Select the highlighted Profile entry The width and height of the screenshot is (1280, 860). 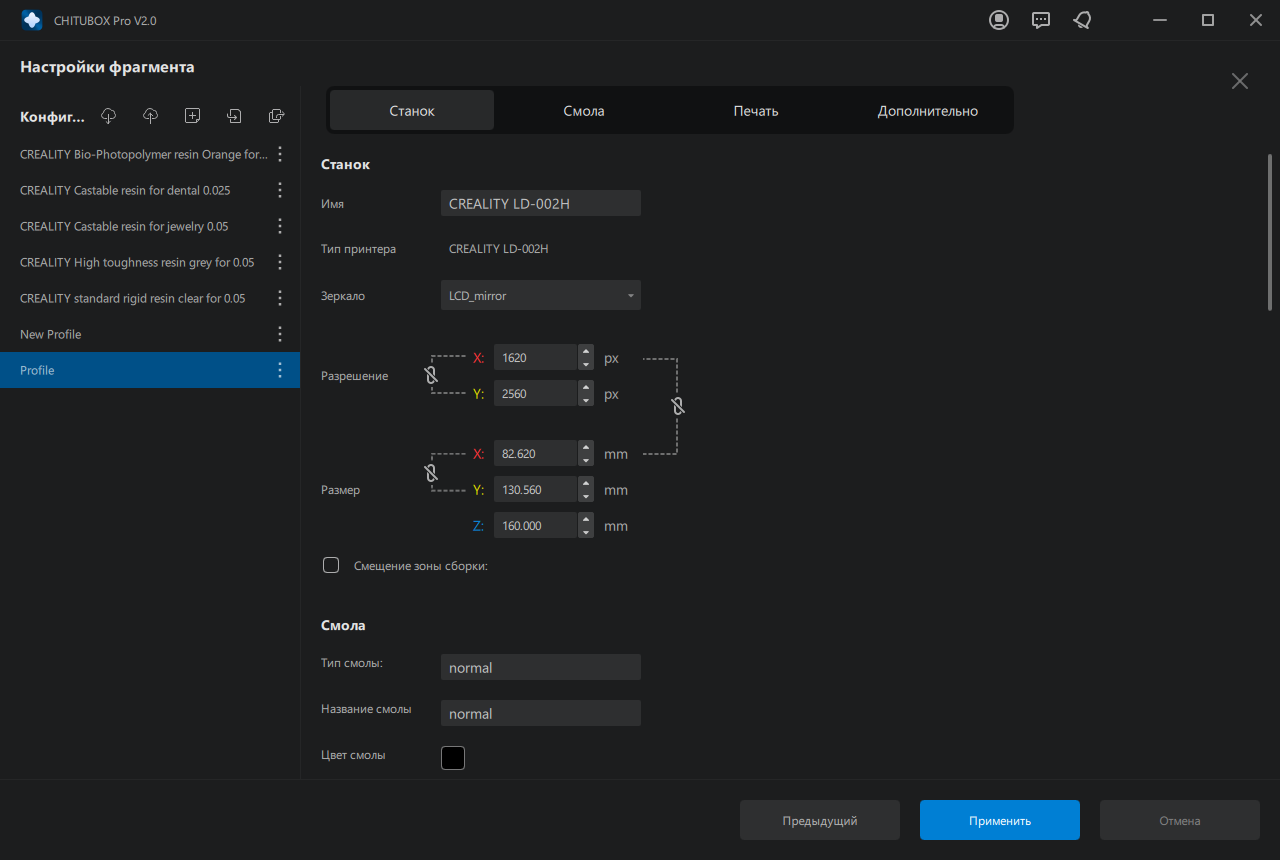[x=150, y=370]
